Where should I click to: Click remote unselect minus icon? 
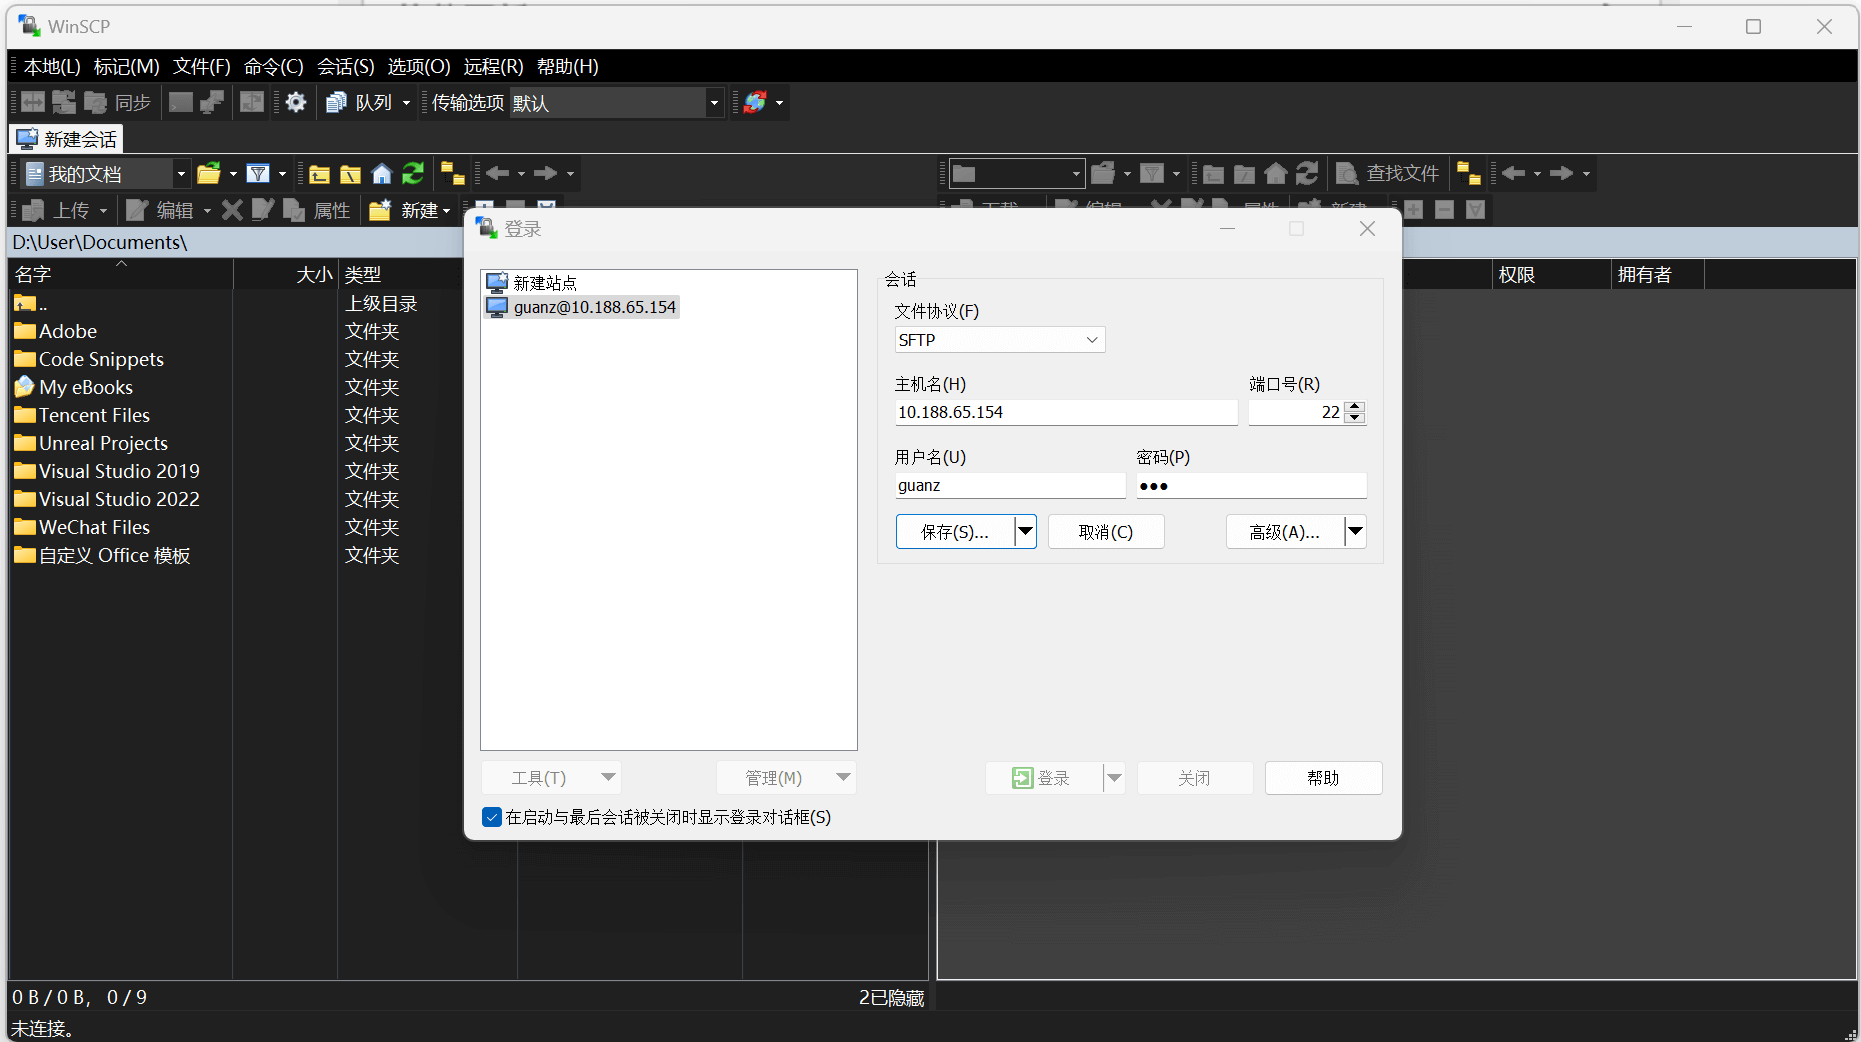pyautogui.click(x=1444, y=210)
